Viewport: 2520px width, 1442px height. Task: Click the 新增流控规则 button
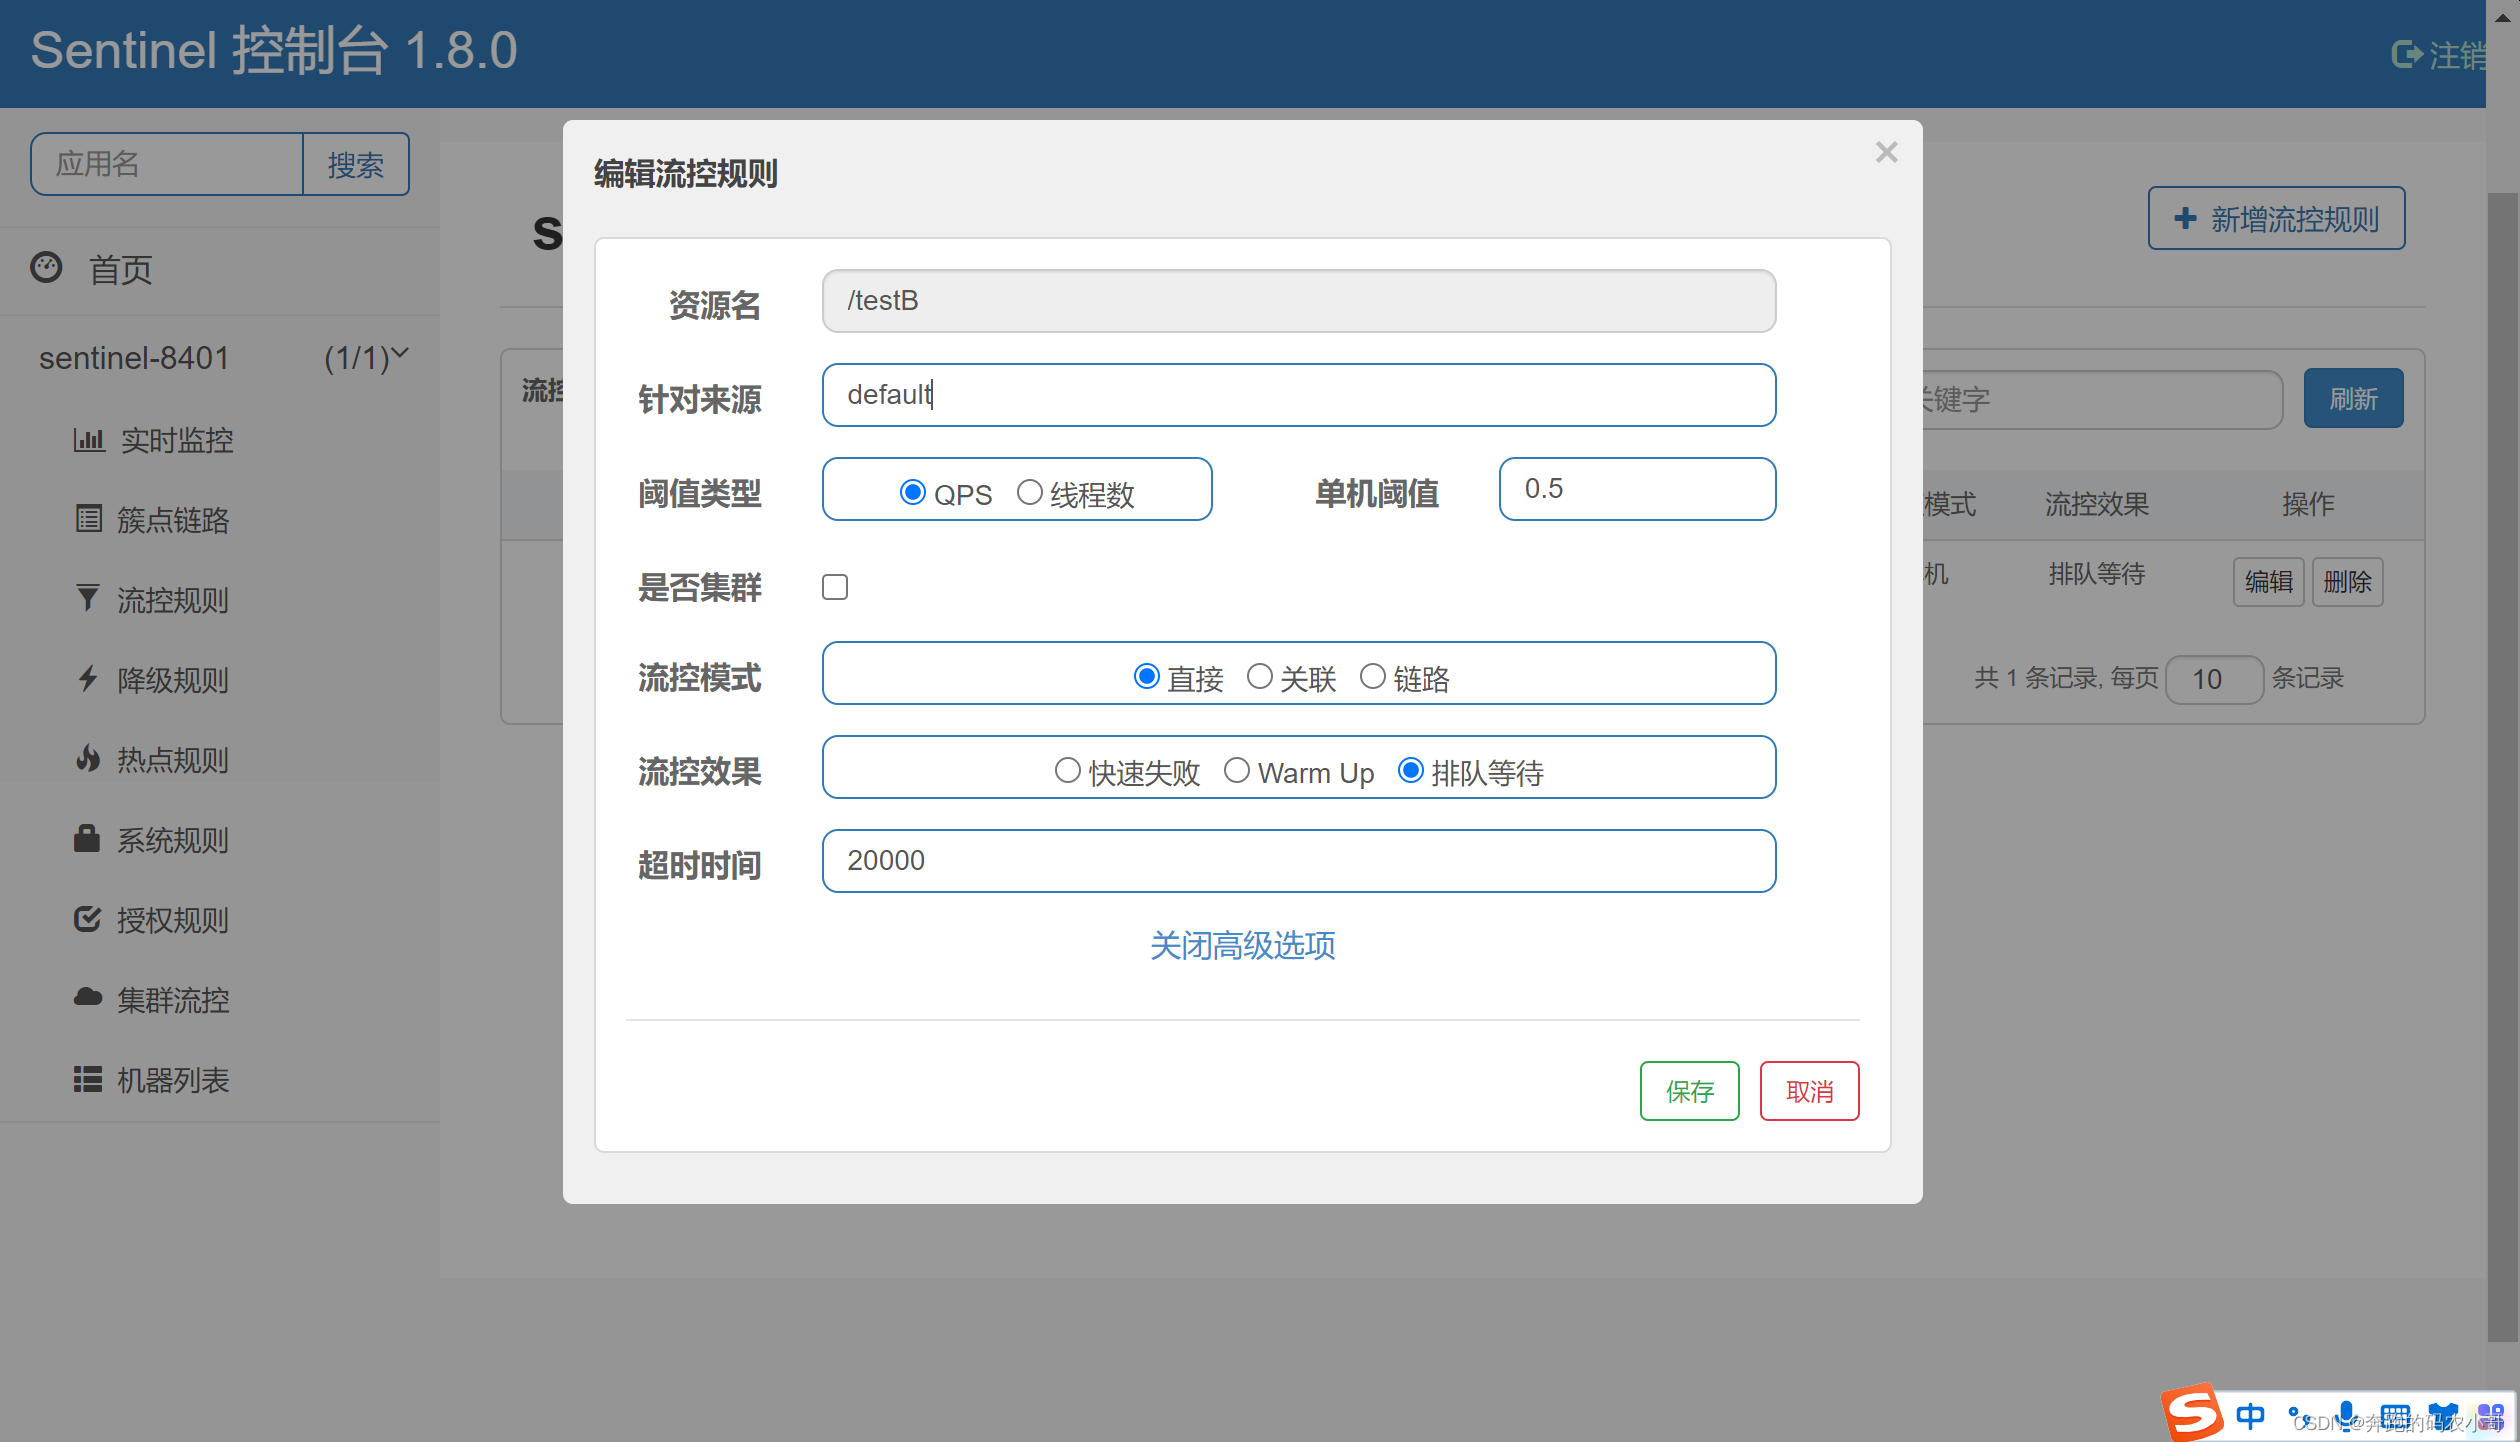pyautogui.click(x=2276, y=218)
